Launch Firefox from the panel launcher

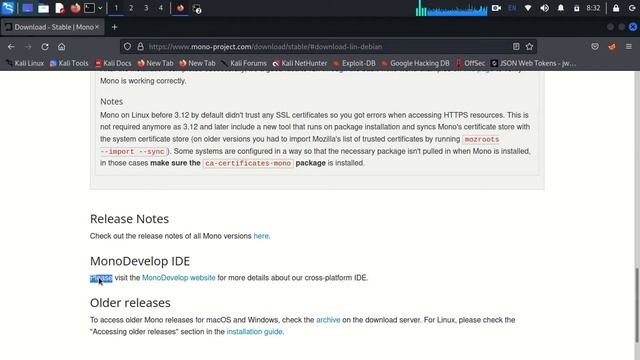(75, 8)
